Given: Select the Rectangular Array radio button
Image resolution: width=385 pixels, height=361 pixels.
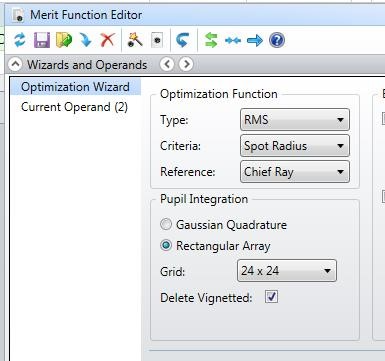Looking at the screenshot, I should 166,246.
